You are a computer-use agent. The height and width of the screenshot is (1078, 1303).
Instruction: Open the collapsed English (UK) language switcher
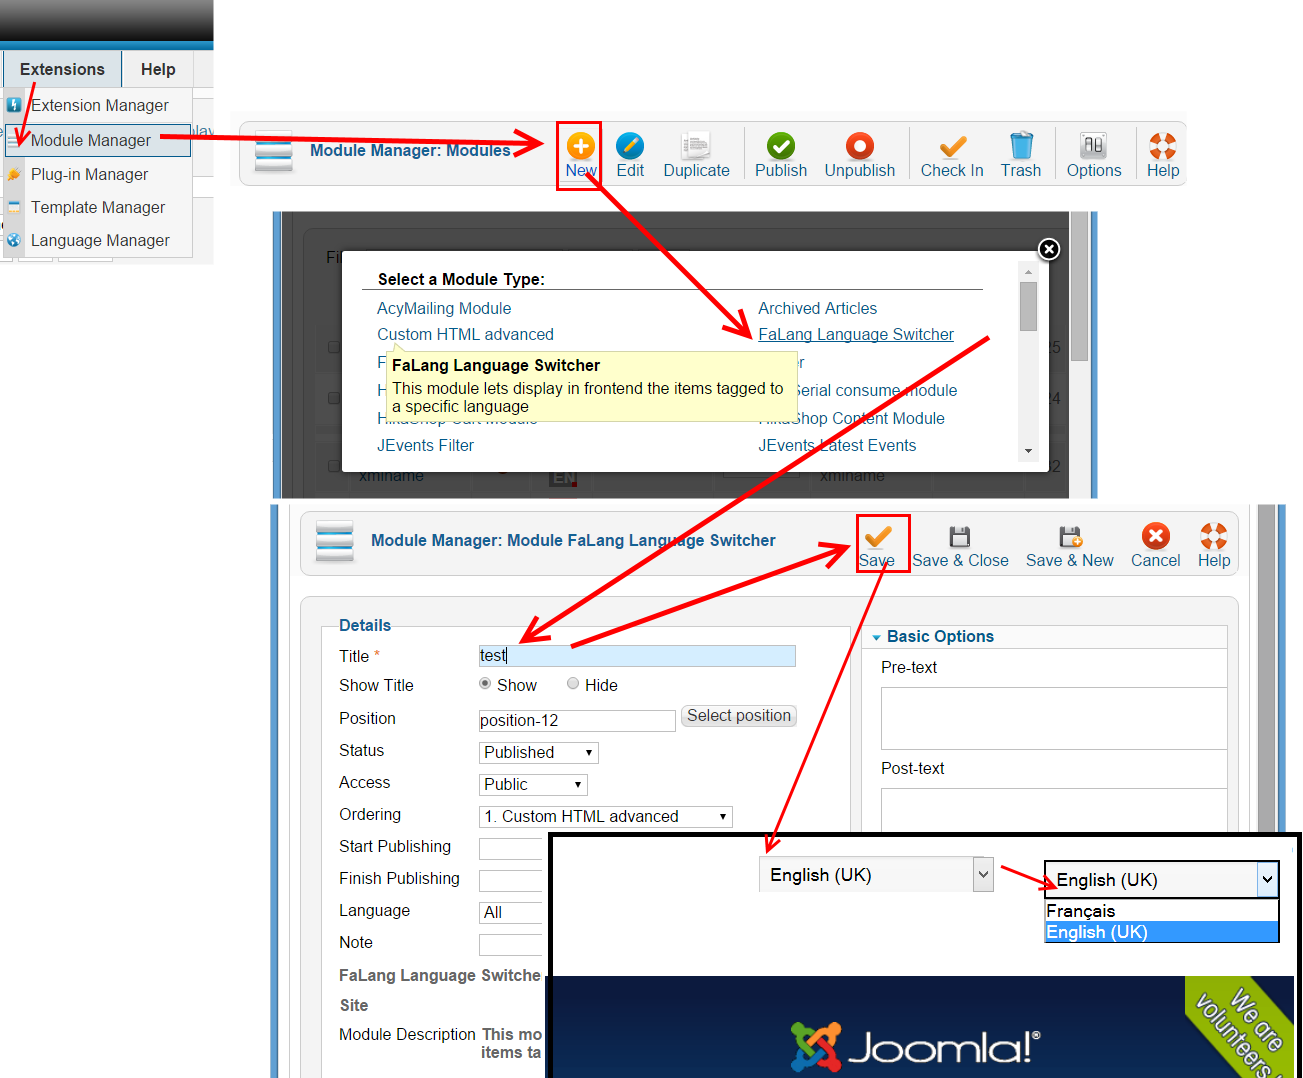click(x=876, y=874)
